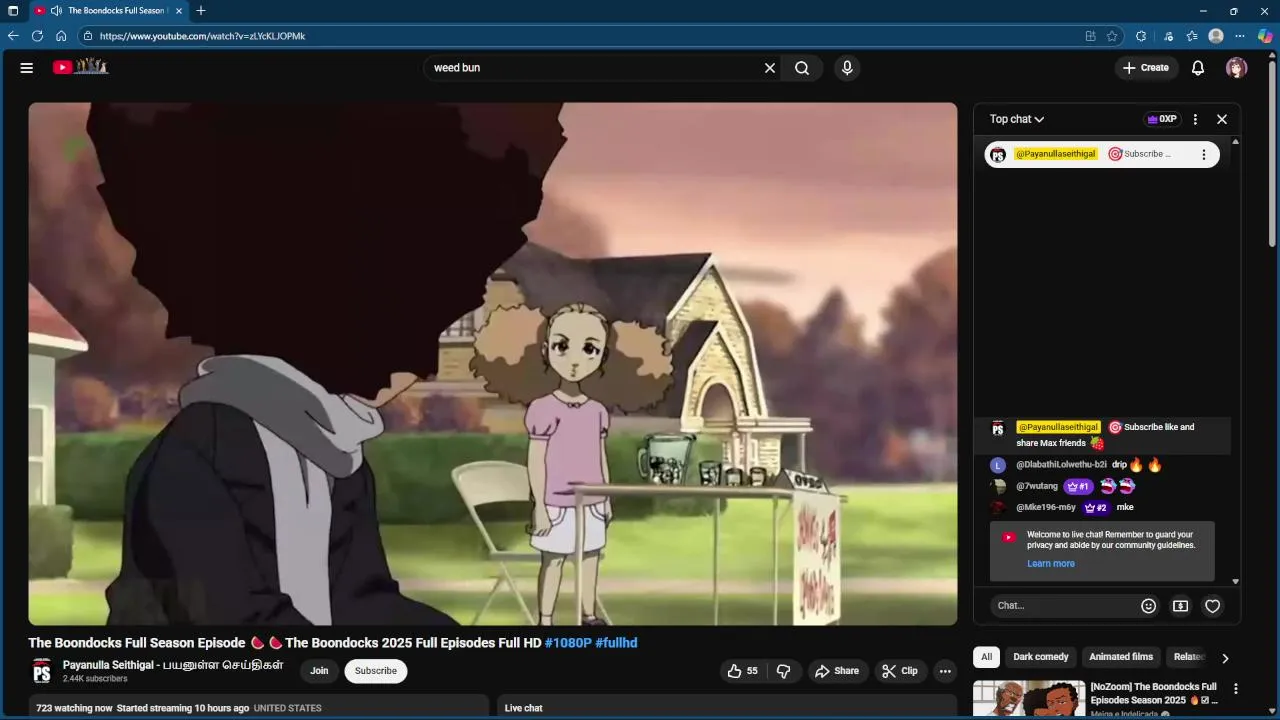Open Edge settings and more menu
This screenshot has width=1280, height=720.
[x=1240, y=36]
